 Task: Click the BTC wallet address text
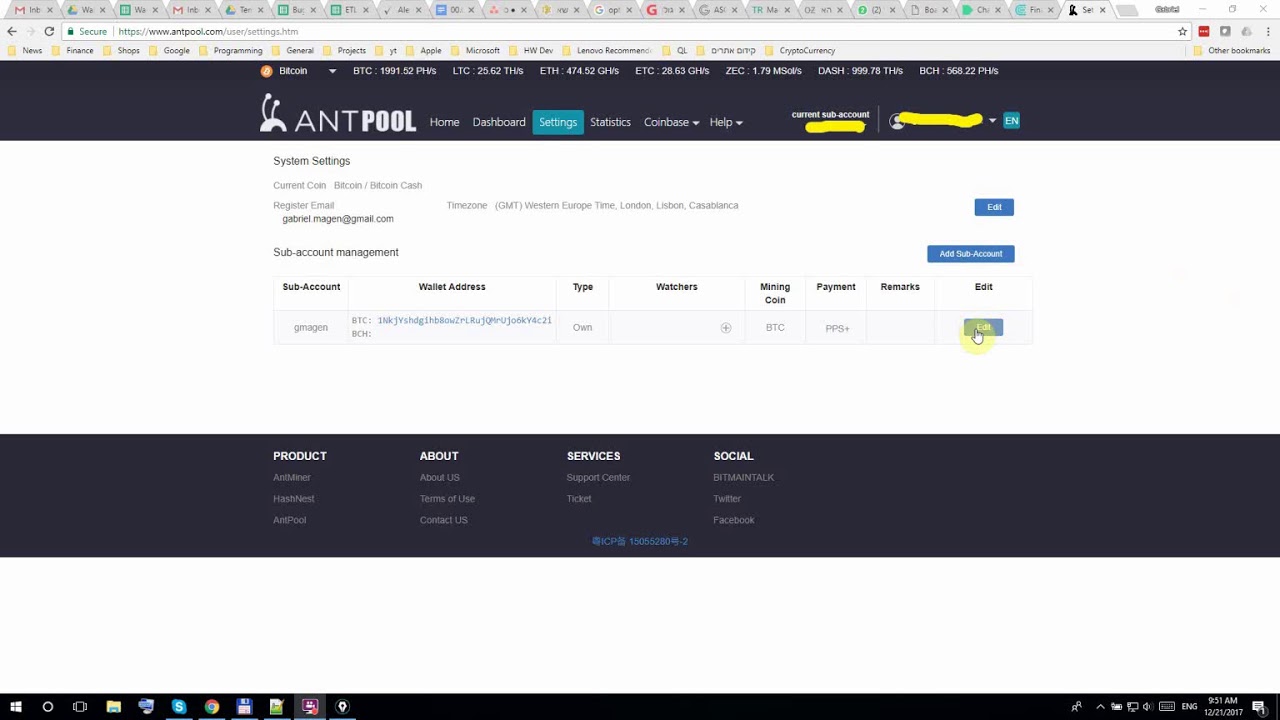tap(464, 320)
